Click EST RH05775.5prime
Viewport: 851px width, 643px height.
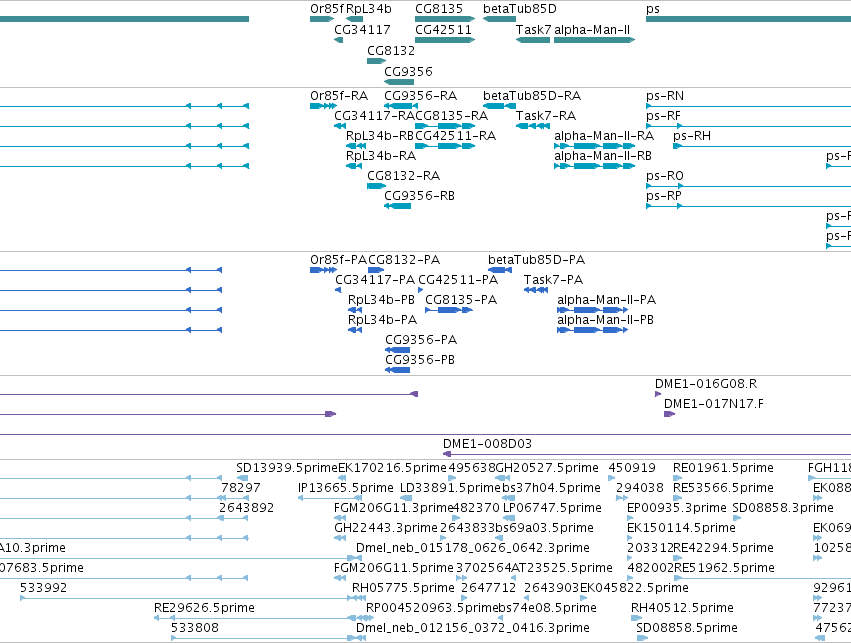pyautogui.click(x=403, y=589)
